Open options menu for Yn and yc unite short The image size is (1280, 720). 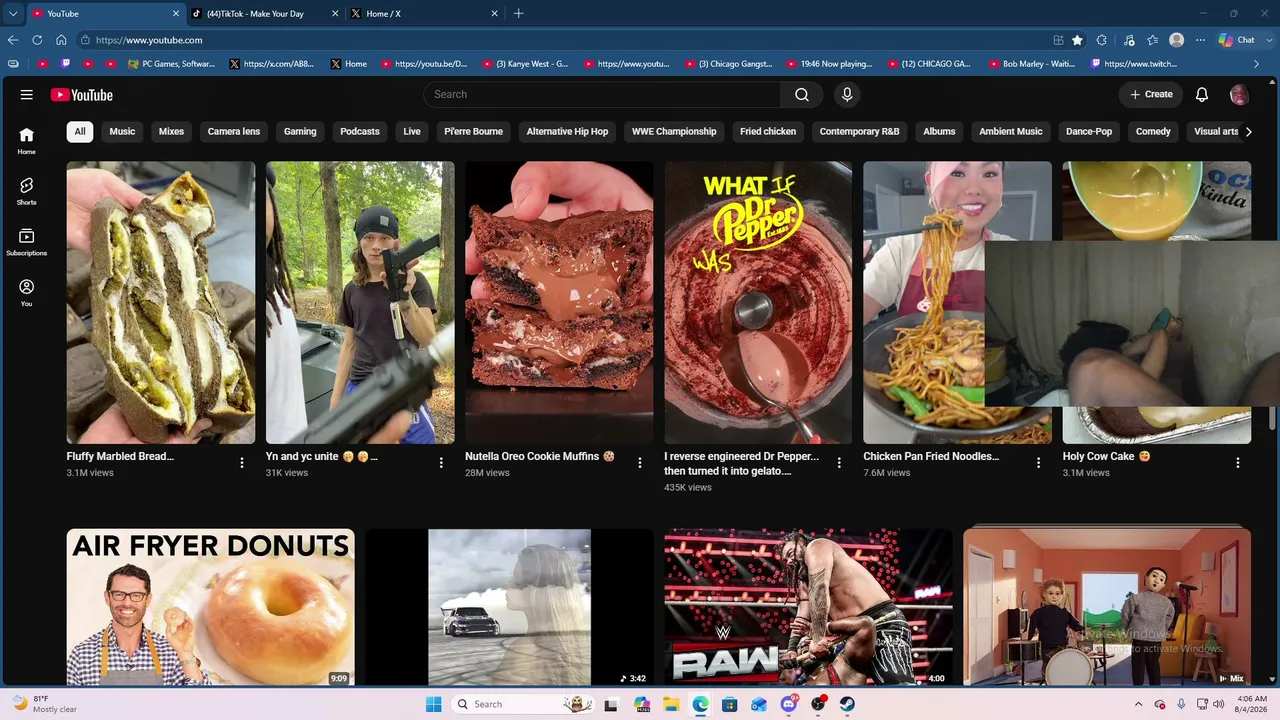point(441,463)
